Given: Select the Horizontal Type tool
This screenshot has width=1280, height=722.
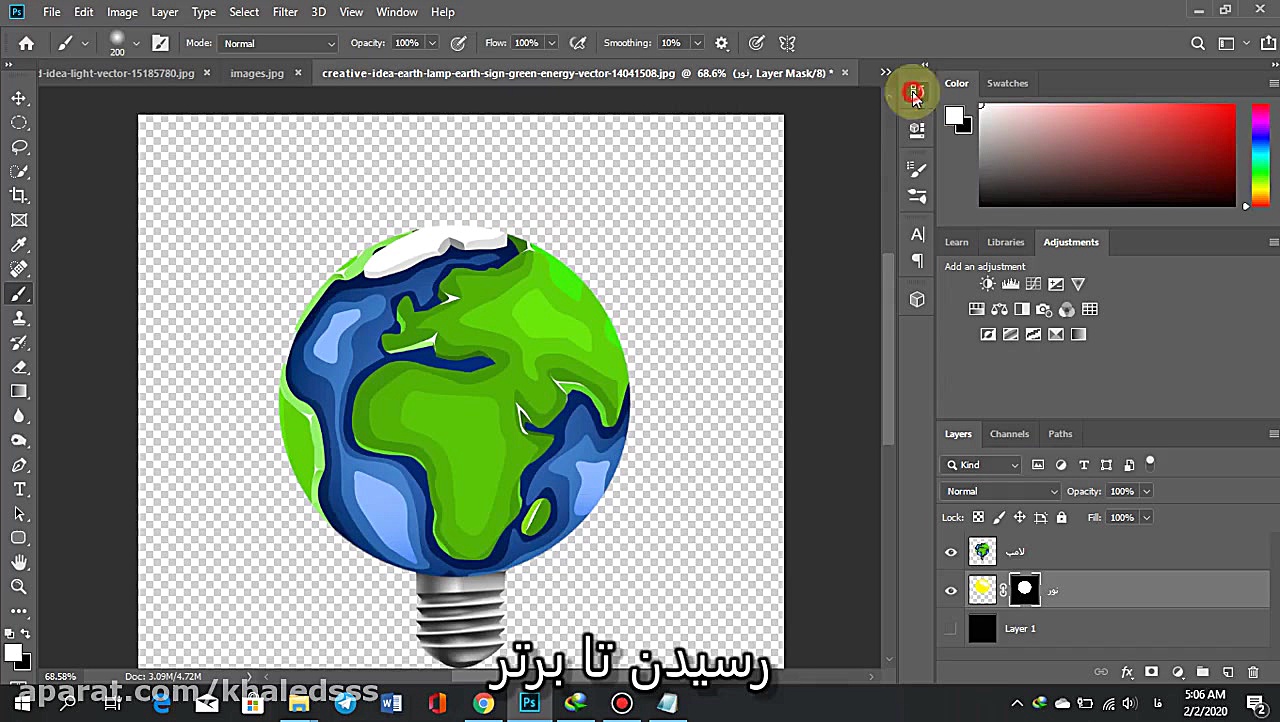Looking at the screenshot, I should pyautogui.click(x=19, y=489).
